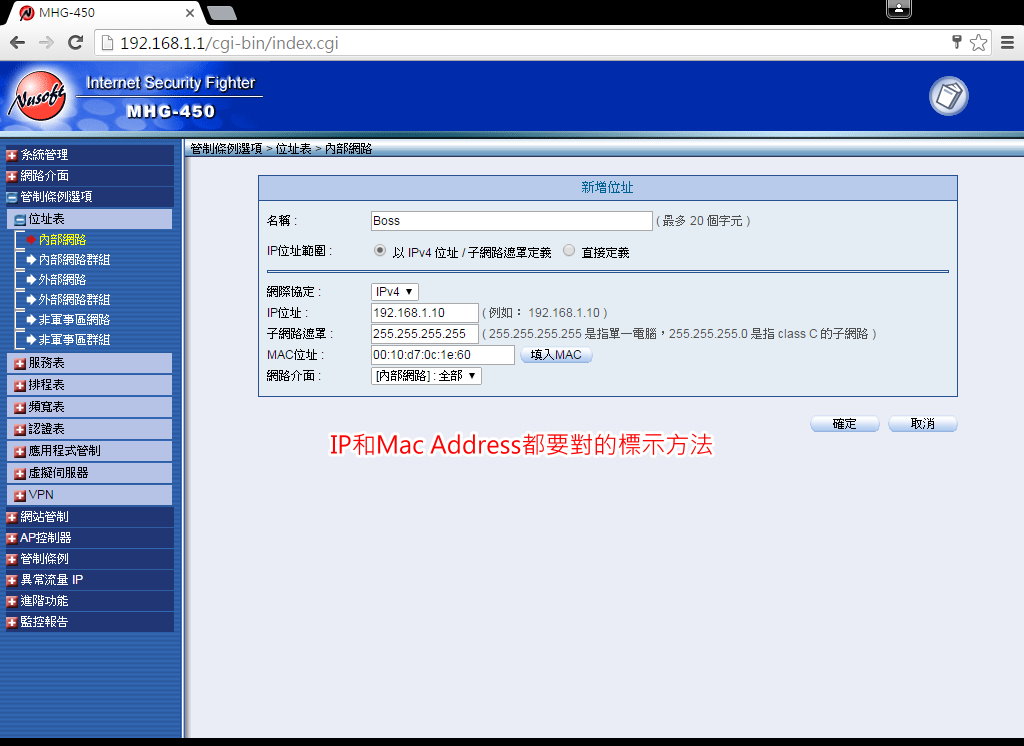Bookmark page with star icon
Viewport: 1024px width, 746px height.
(978, 42)
